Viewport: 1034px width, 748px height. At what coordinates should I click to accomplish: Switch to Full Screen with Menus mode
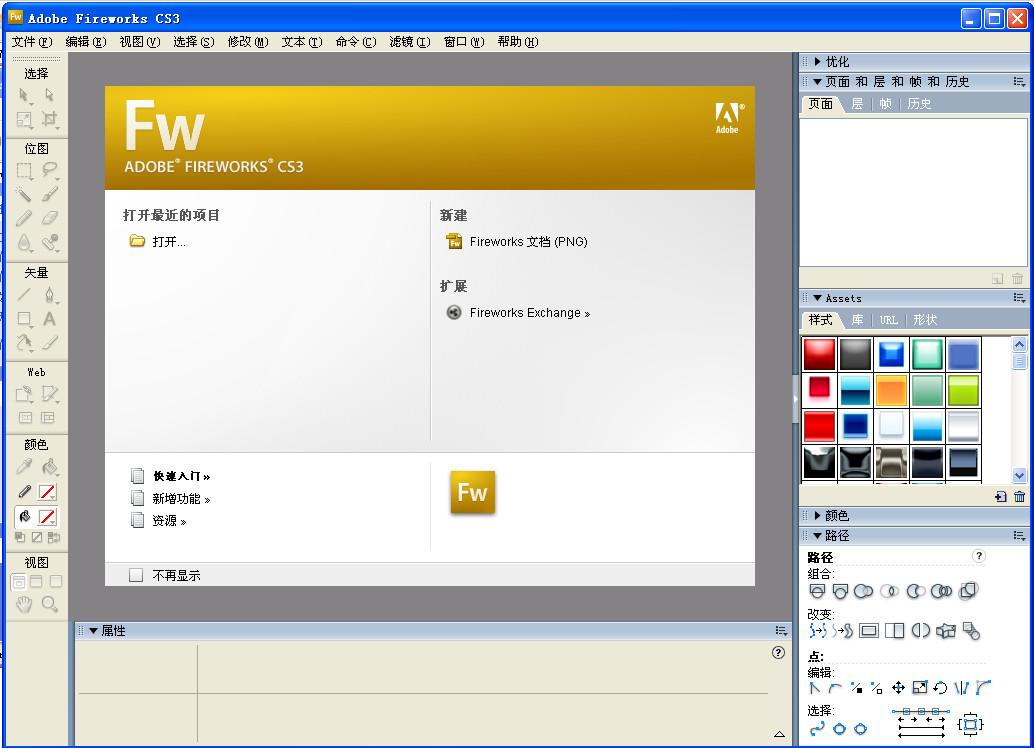36,582
